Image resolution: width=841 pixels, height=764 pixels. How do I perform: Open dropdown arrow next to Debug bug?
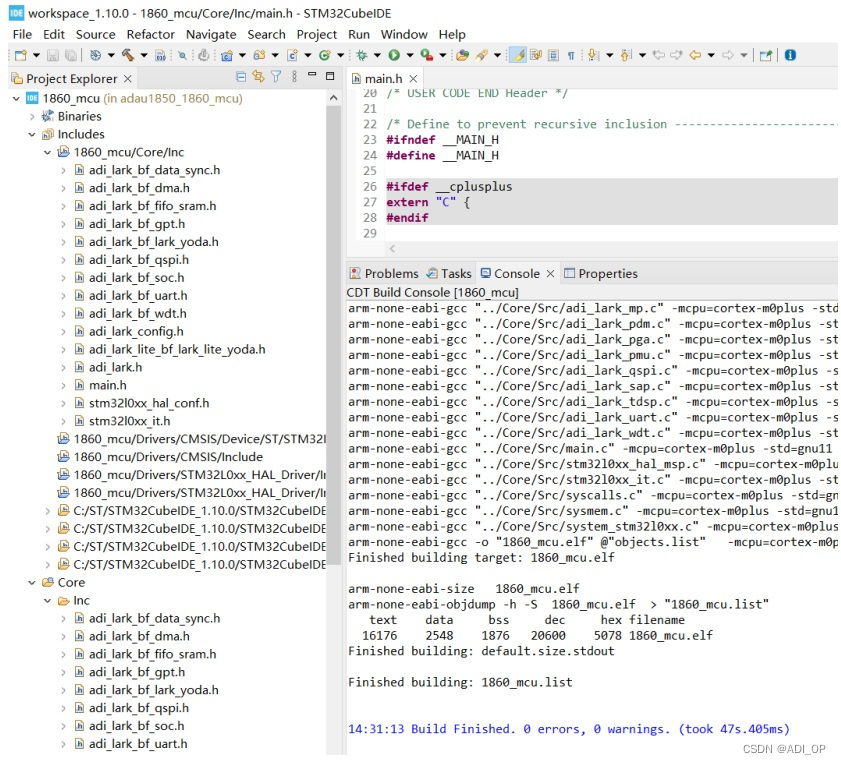[377, 55]
